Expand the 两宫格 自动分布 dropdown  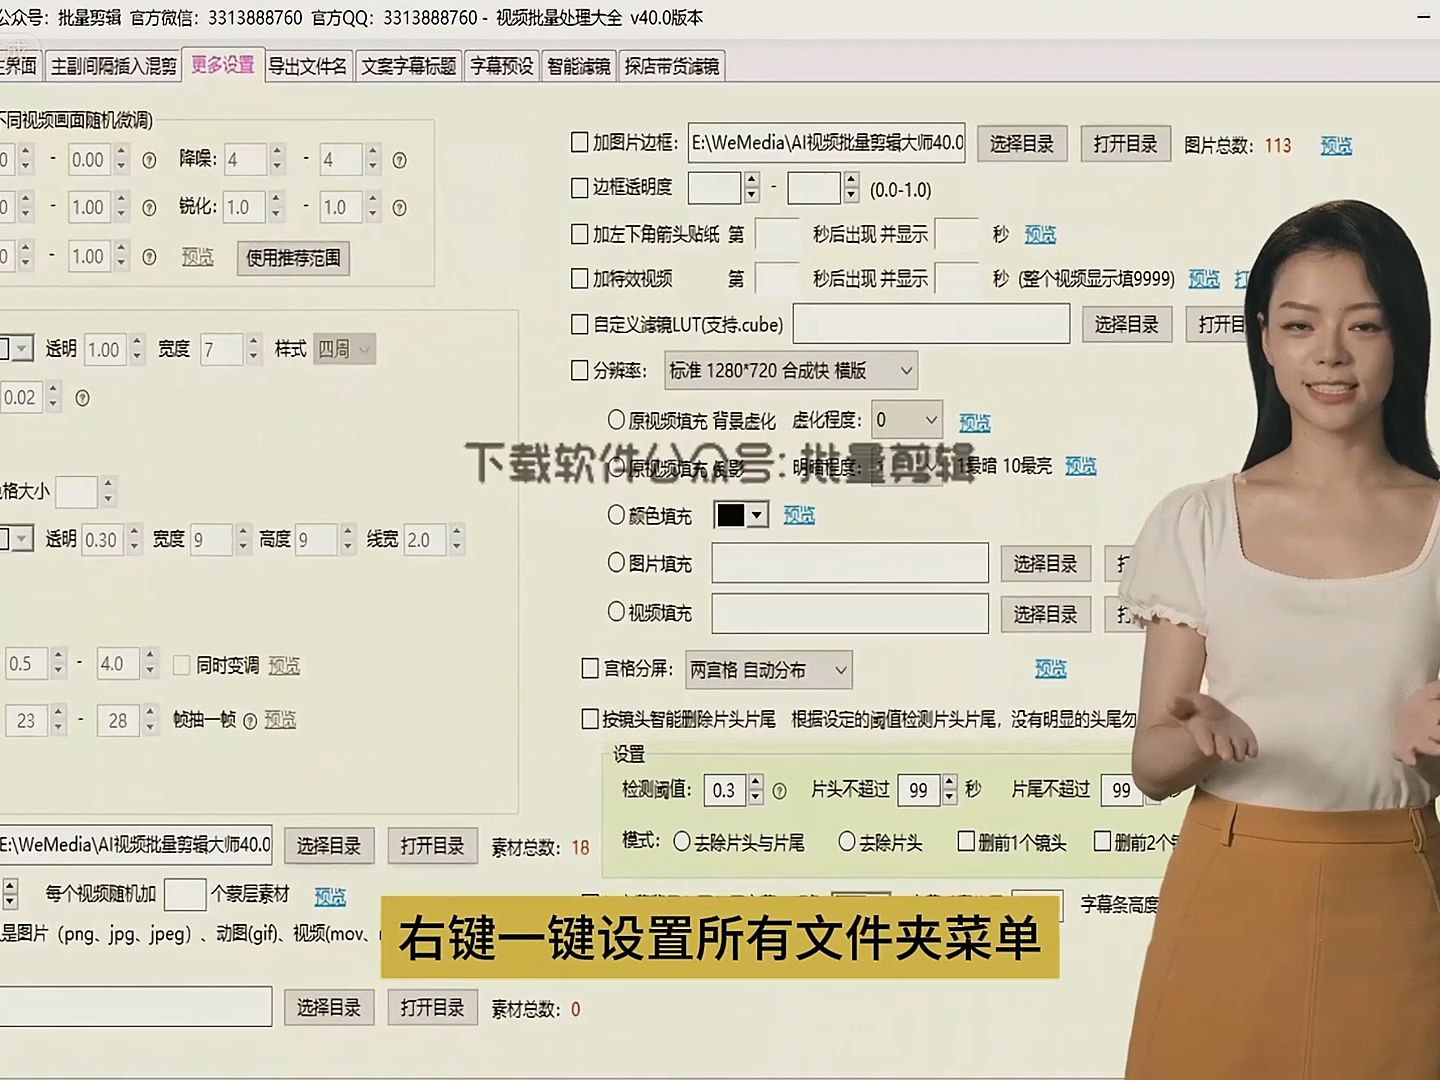click(x=768, y=669)
